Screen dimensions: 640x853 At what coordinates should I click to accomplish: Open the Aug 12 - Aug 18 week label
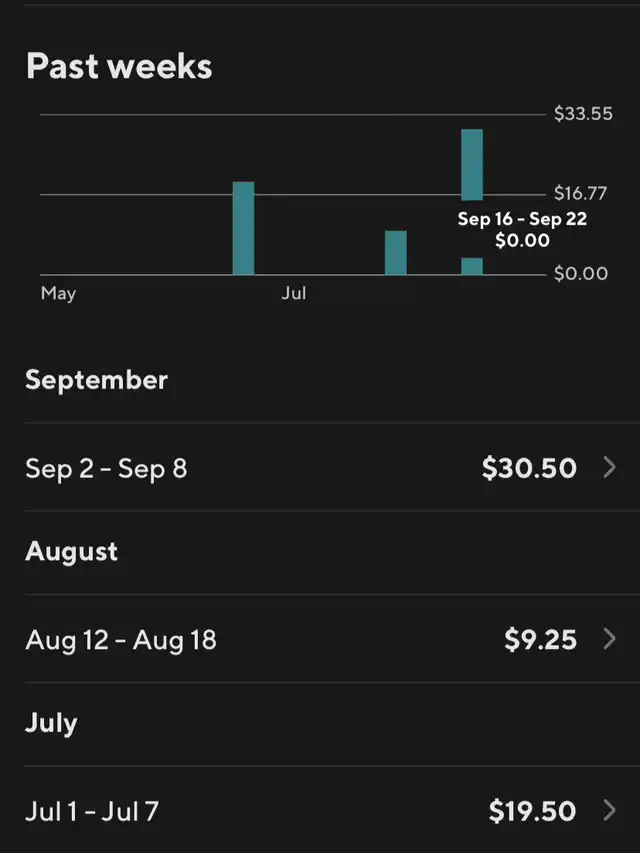(121, 640)
